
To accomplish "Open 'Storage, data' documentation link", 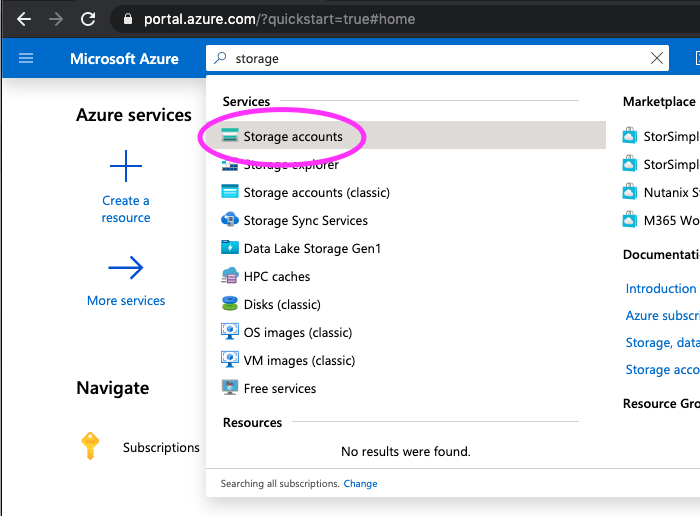I will click(x=662, y=343).
